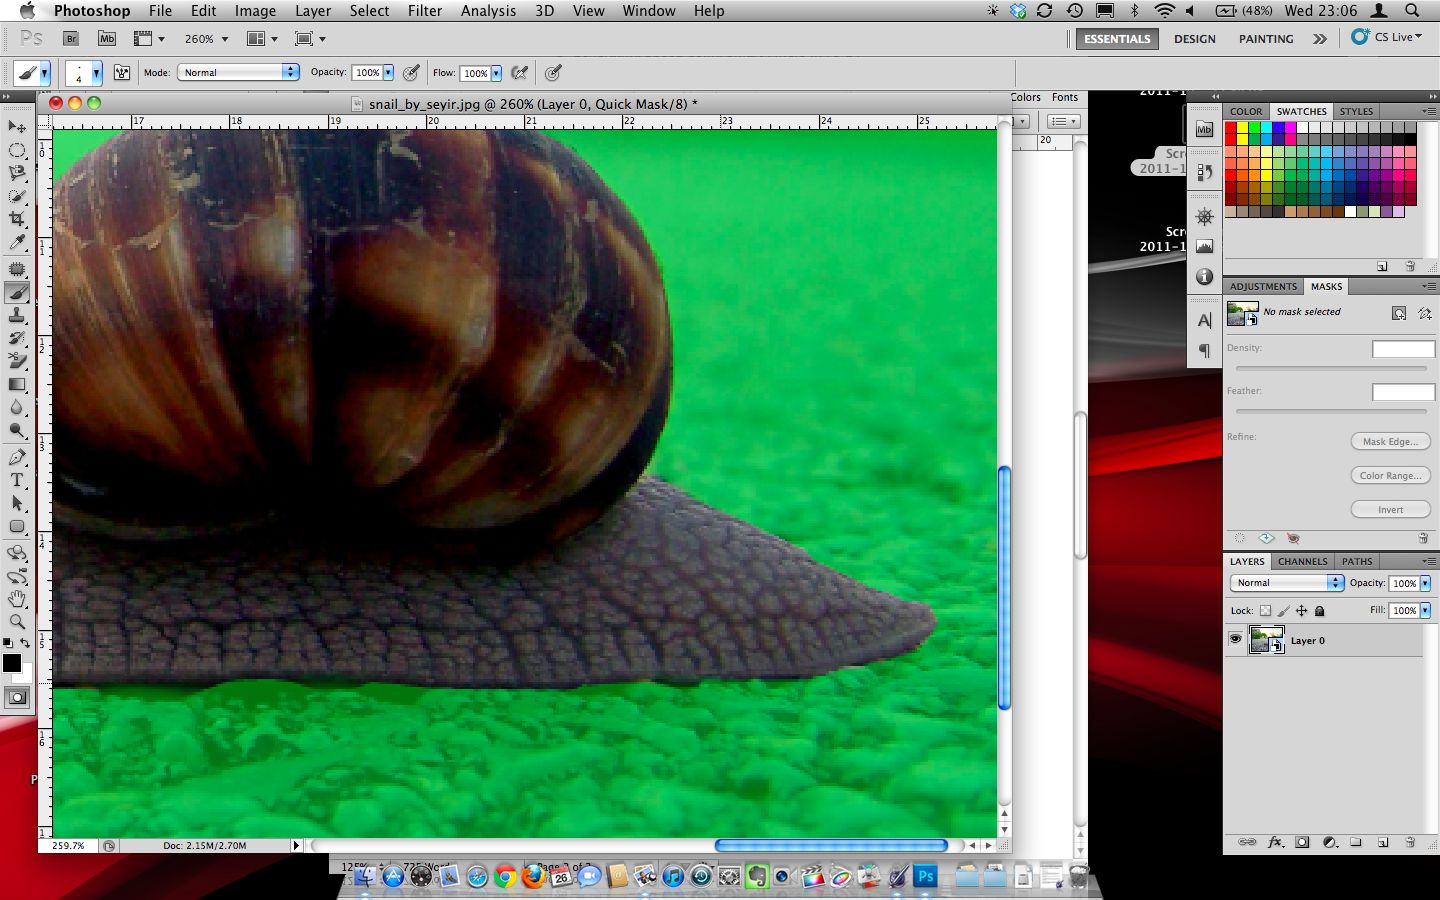Expand the brush Opacity slider arrow
This screenshot has height=900, width=1440.
click(388, 73)
